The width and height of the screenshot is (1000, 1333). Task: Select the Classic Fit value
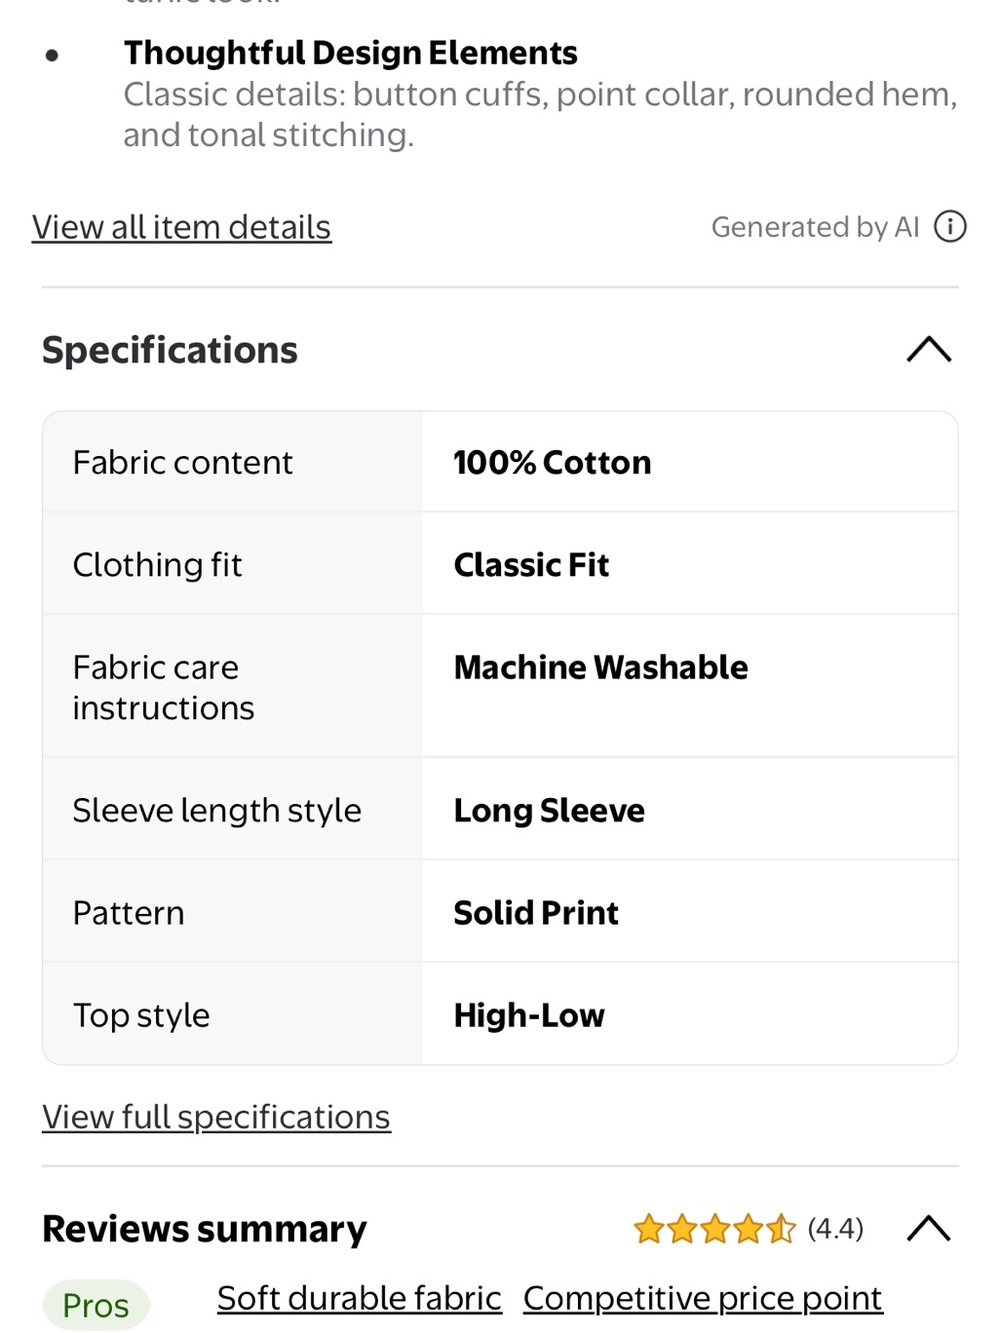[x=531, y=565]
